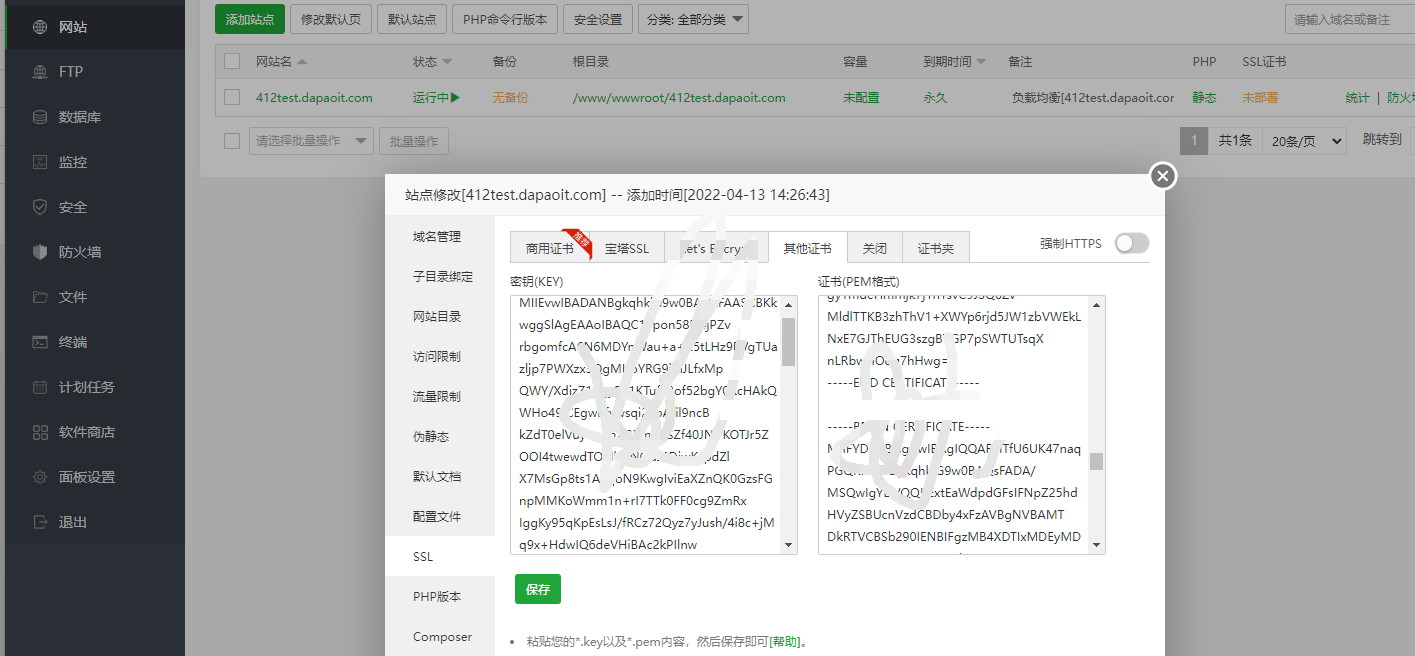The image size is (1415, 656).
Task: Toggle the 强制HTTPS switch
Action: coord(1132,243)
